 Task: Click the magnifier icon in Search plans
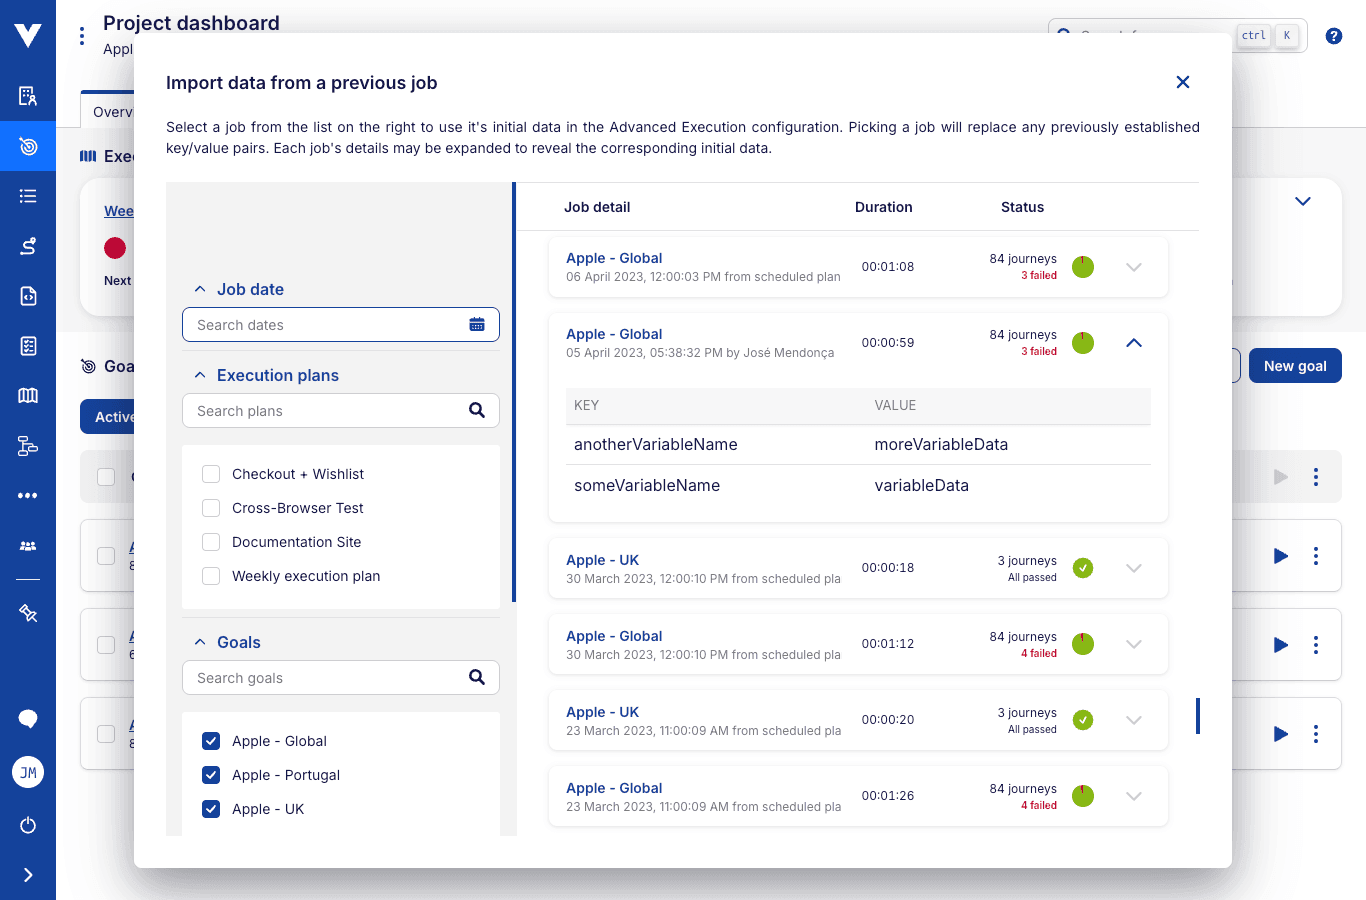click(477, 410)
